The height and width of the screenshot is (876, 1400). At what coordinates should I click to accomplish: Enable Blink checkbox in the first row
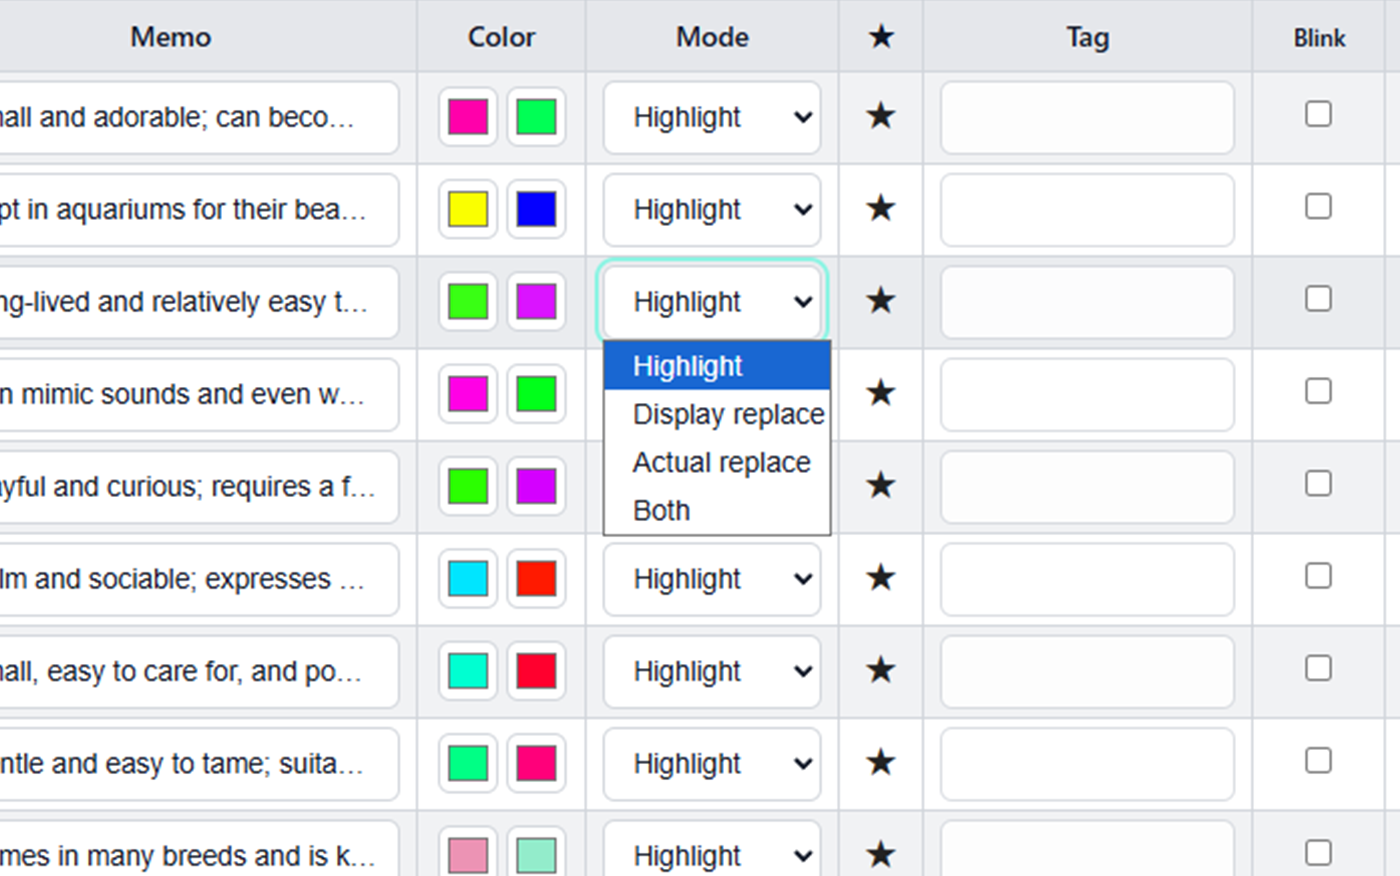tap(1318, 114)
